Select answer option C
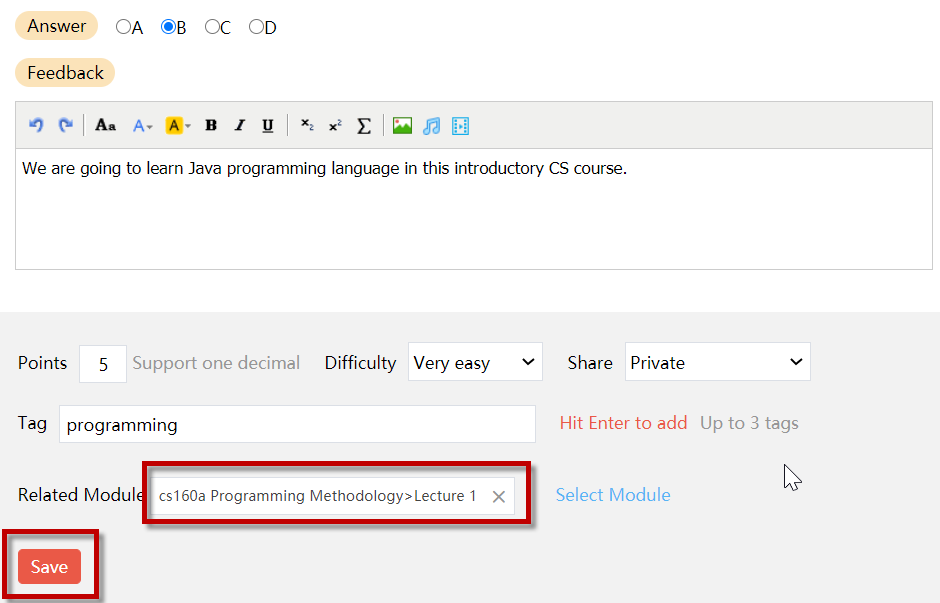Screen dimensions: 940x603 (x=212, y=27)
